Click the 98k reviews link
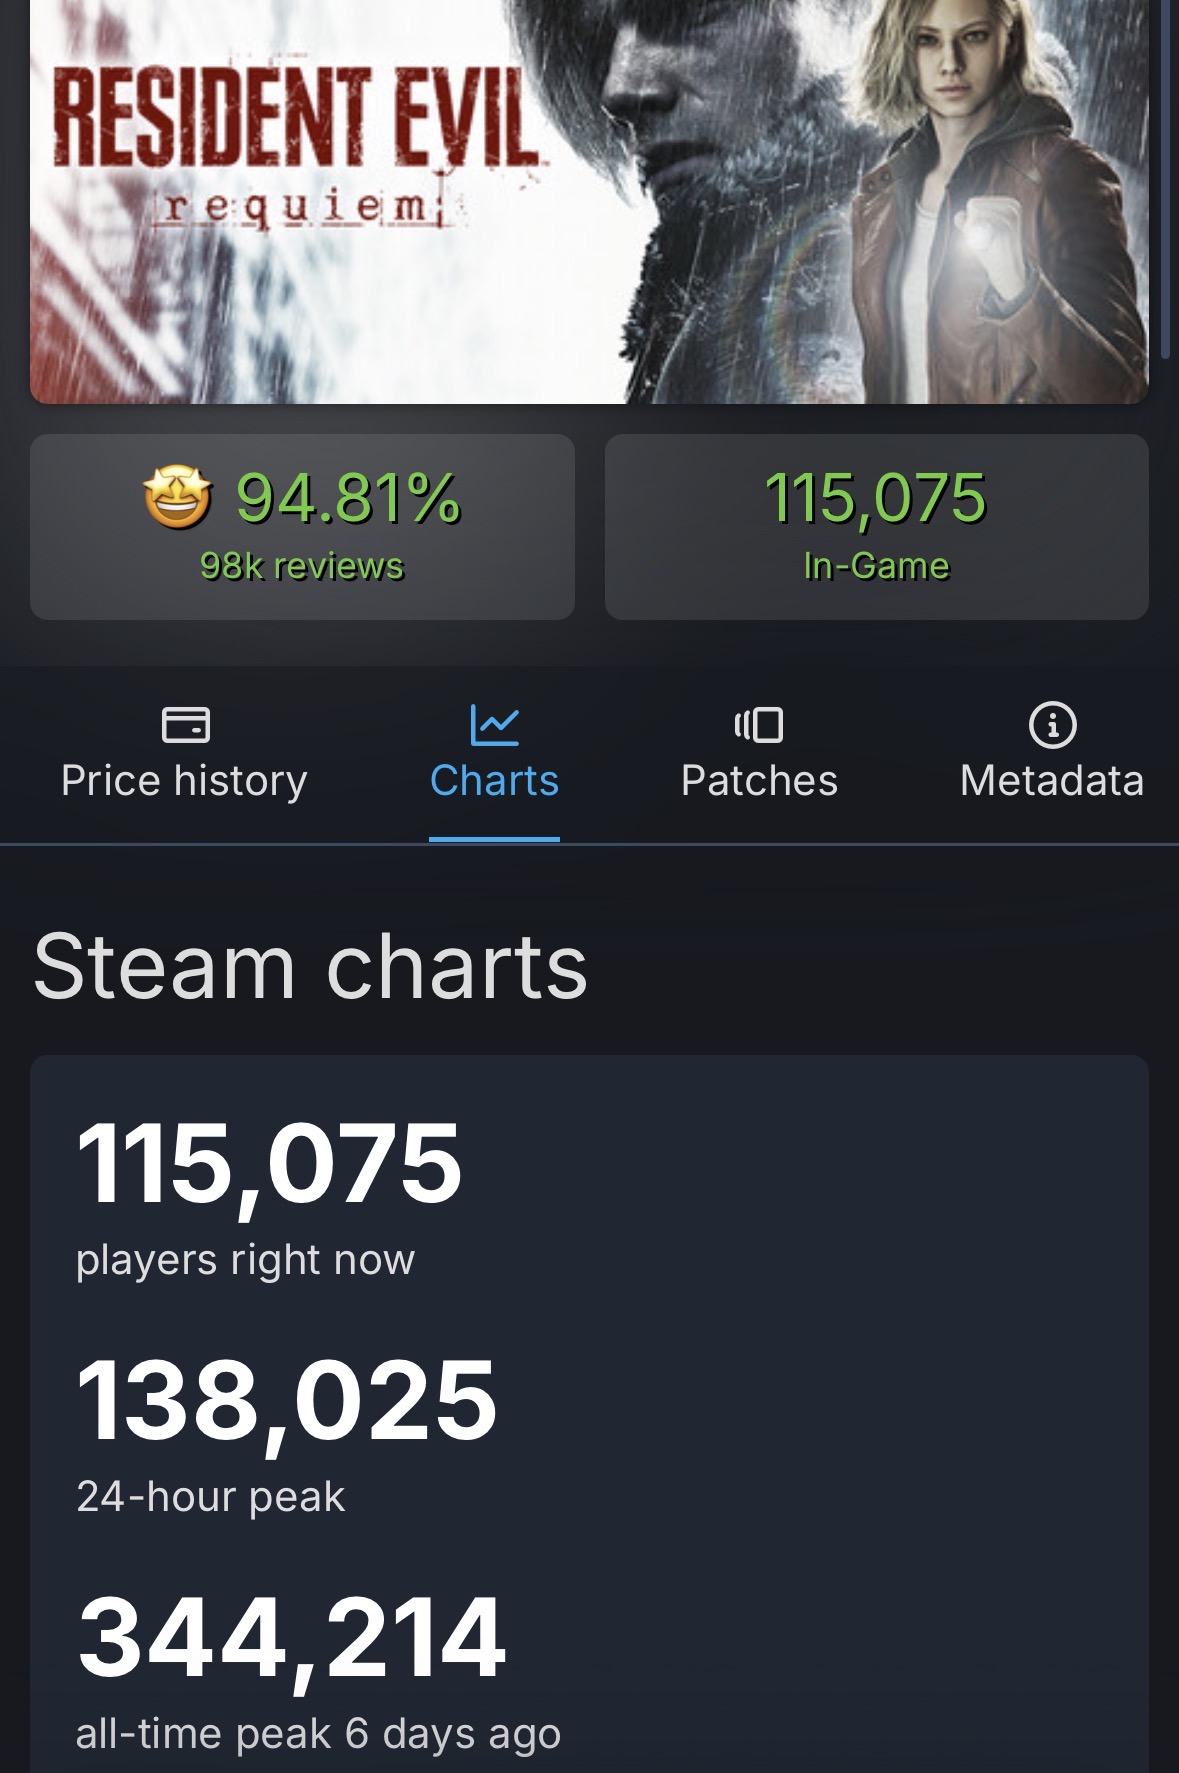The height and width of the screenshot is (1773, 1179). 301,566
